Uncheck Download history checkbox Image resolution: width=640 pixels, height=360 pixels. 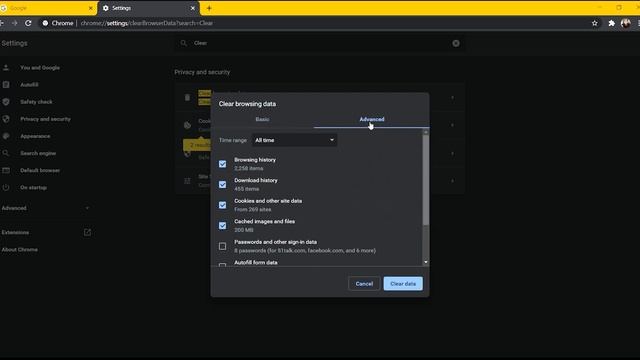coord(222,184)
